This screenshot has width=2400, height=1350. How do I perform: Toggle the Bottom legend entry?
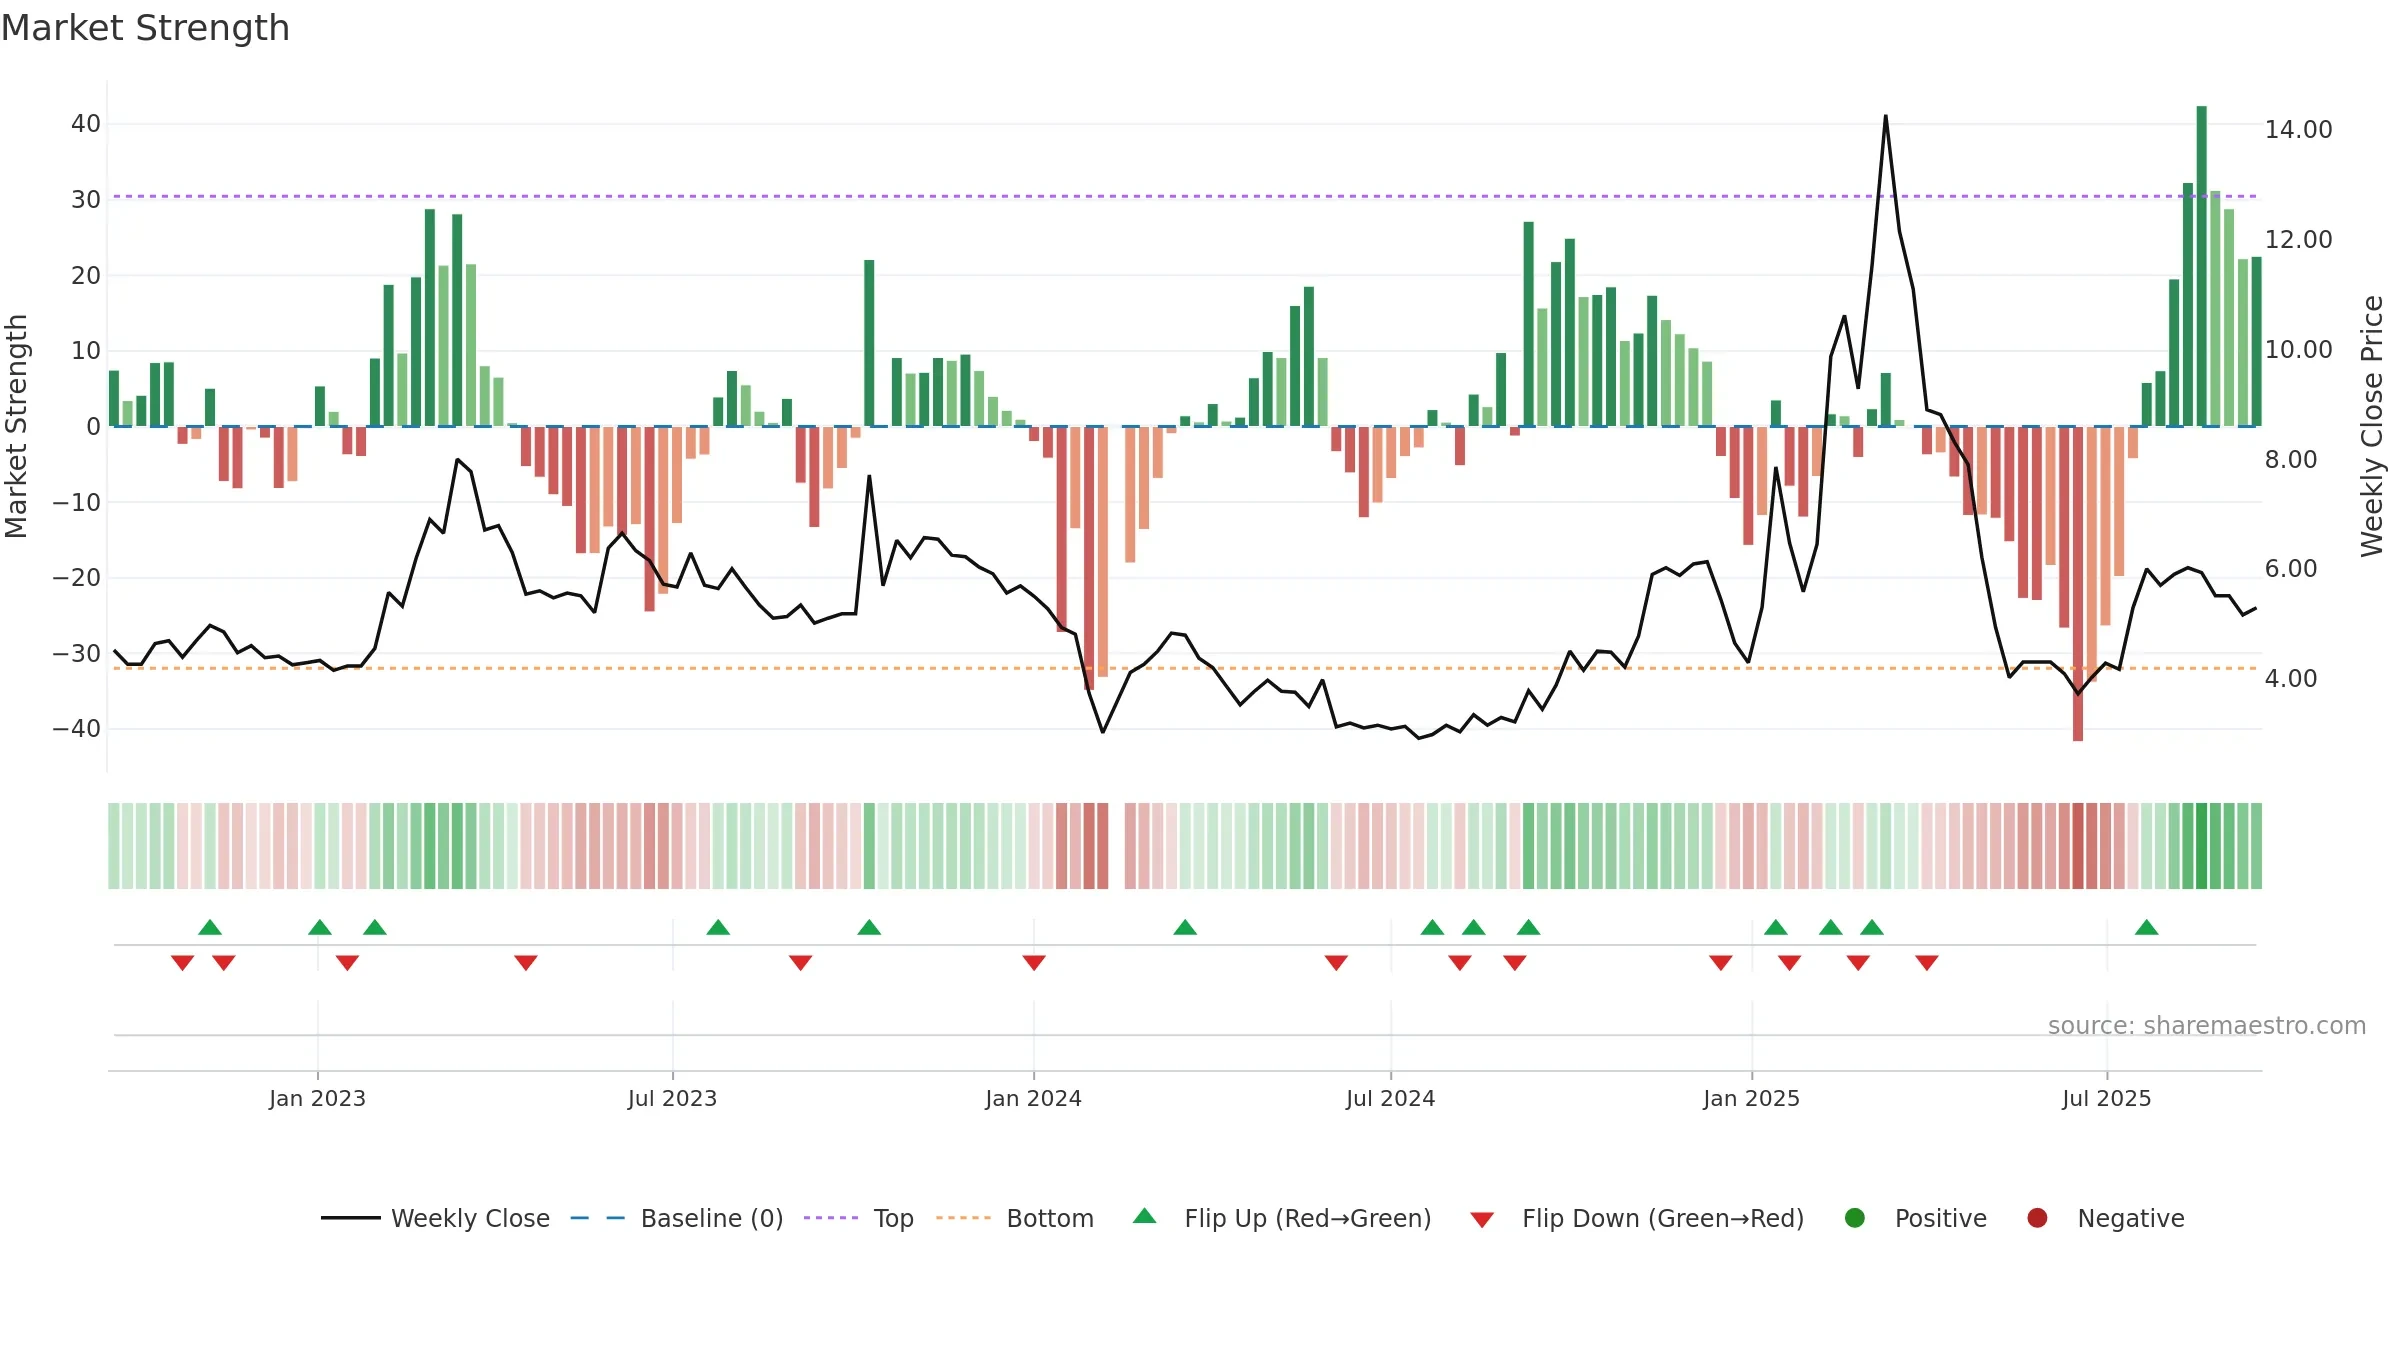pos(1015,1218)
